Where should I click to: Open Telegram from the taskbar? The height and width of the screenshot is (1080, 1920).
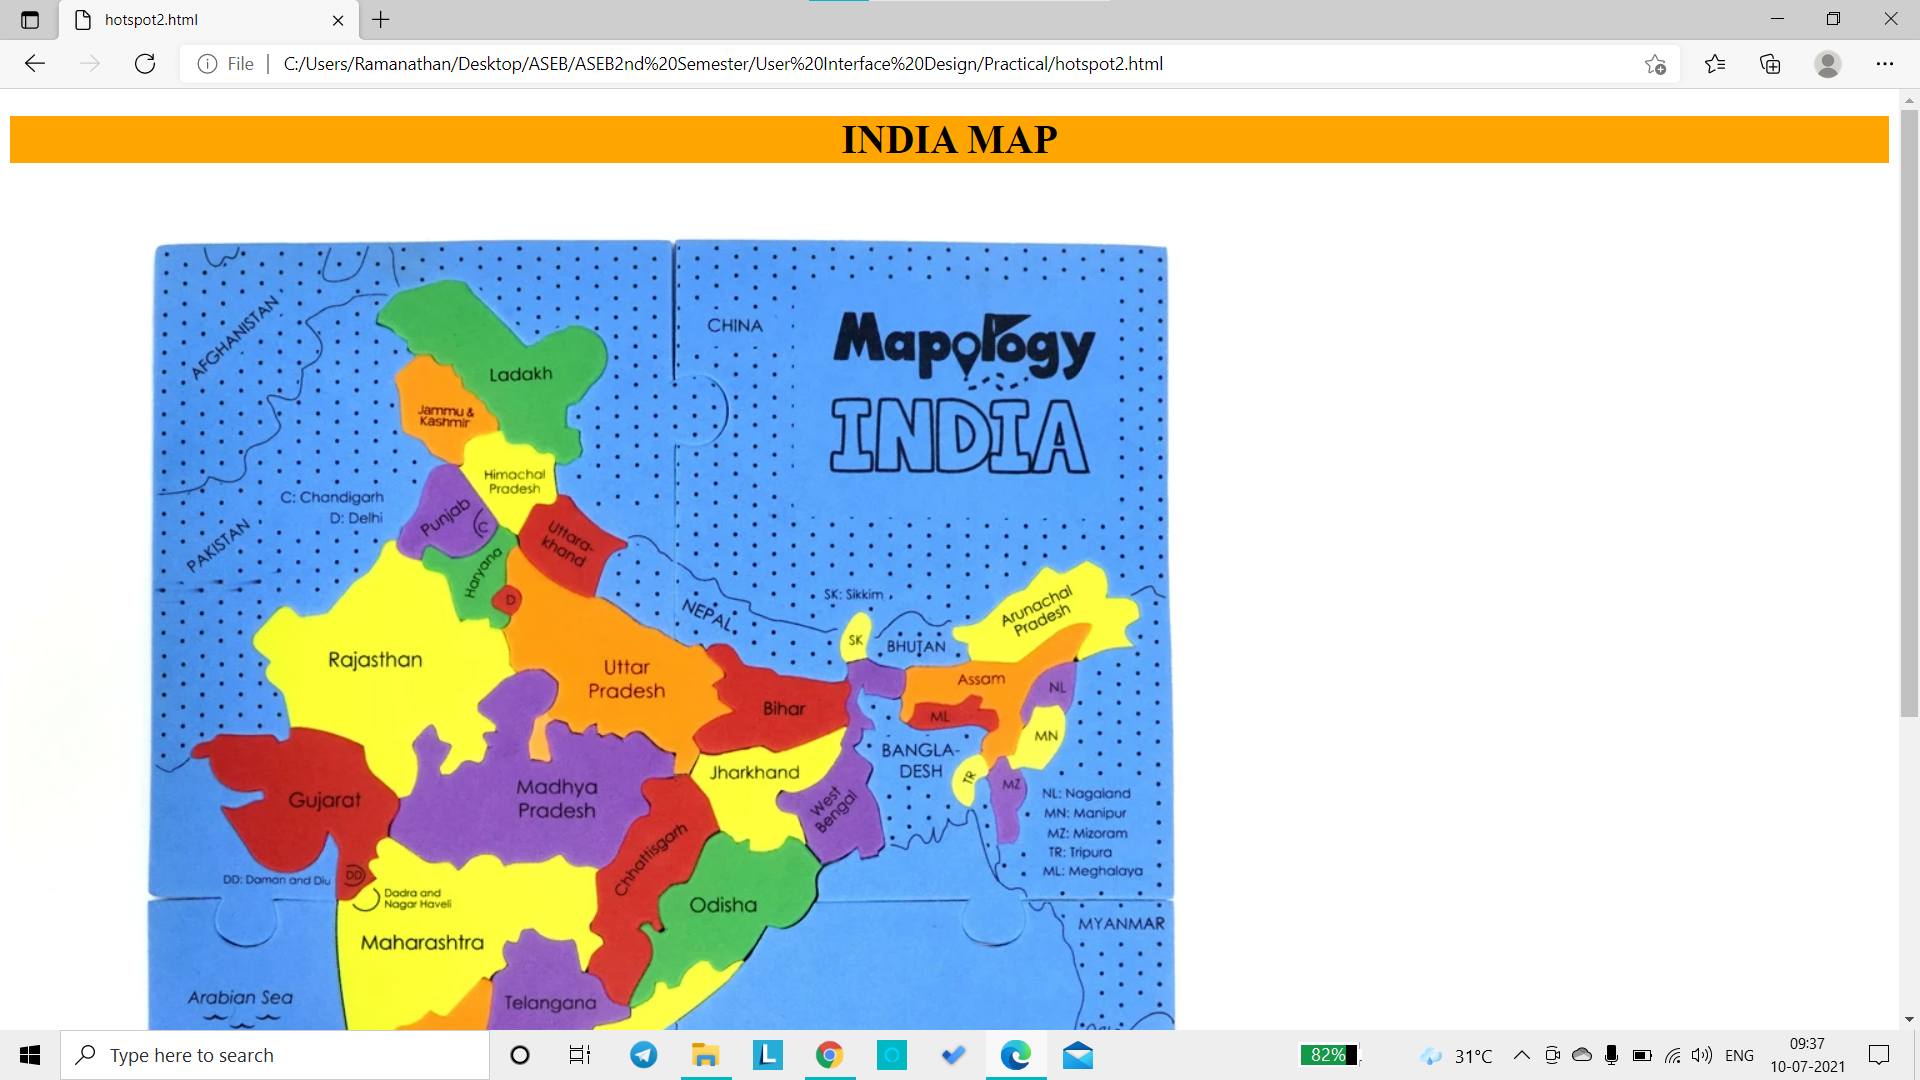644,1055
